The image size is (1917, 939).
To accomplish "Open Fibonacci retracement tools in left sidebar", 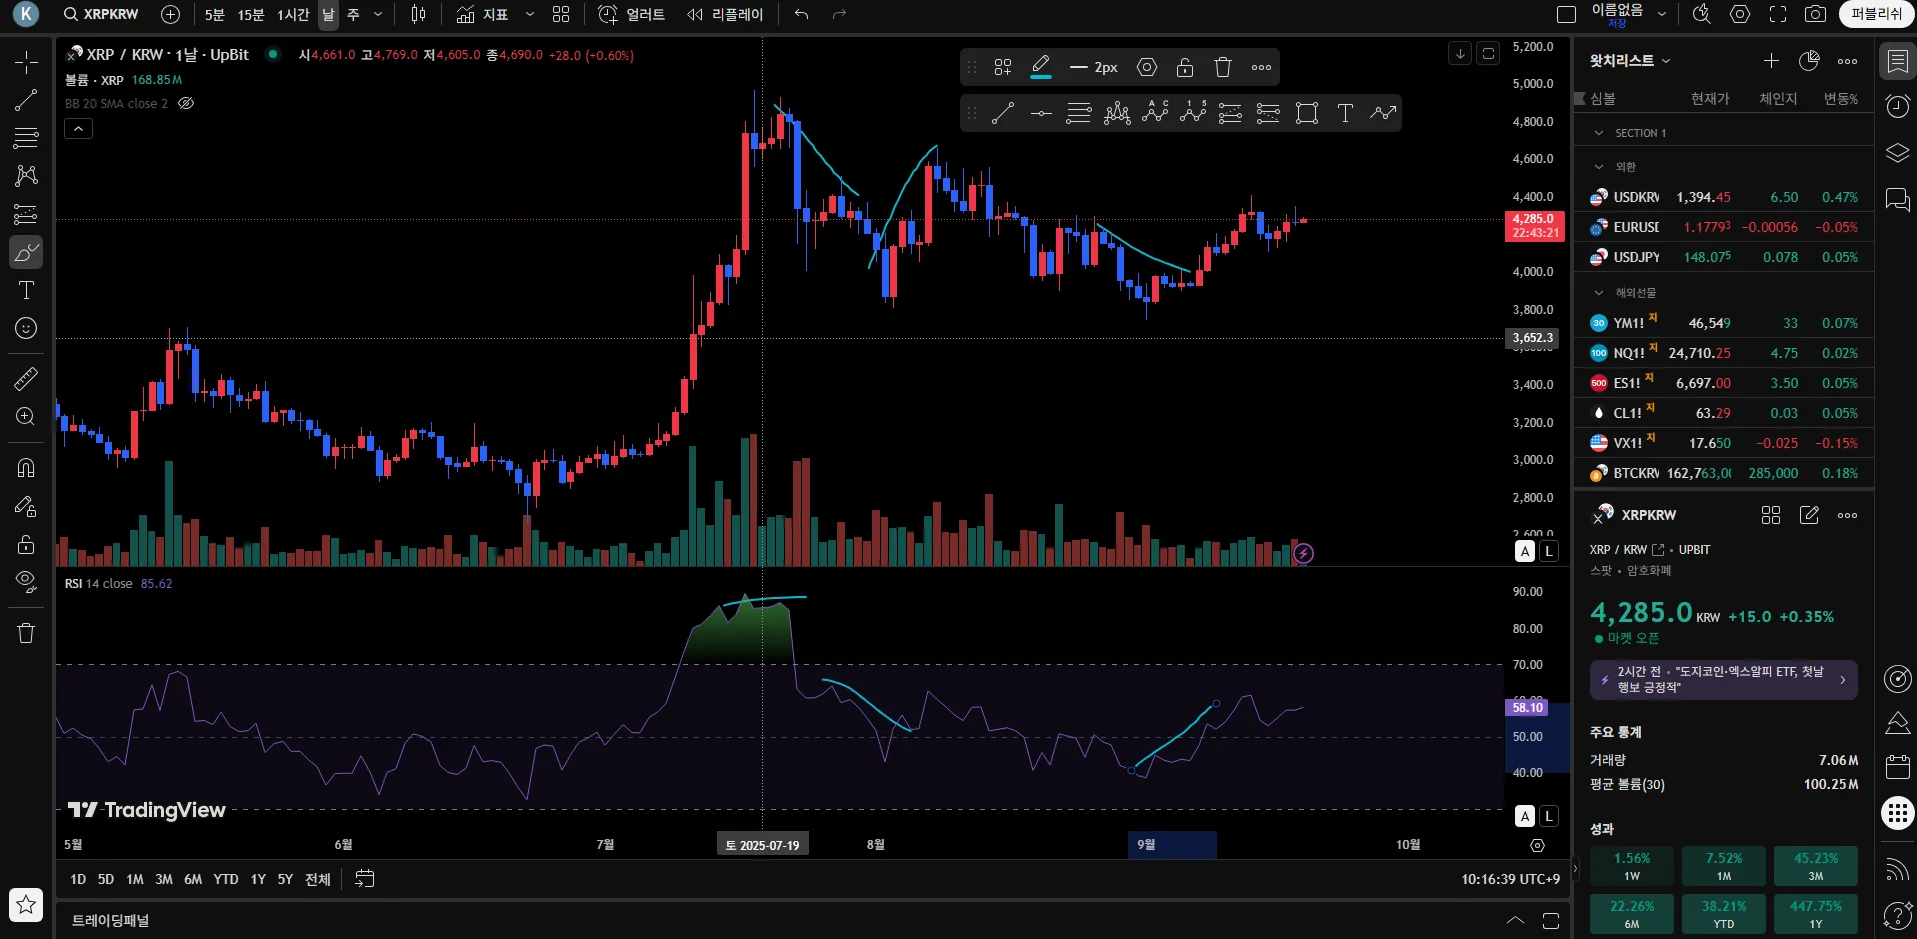I will coord(26,138).
